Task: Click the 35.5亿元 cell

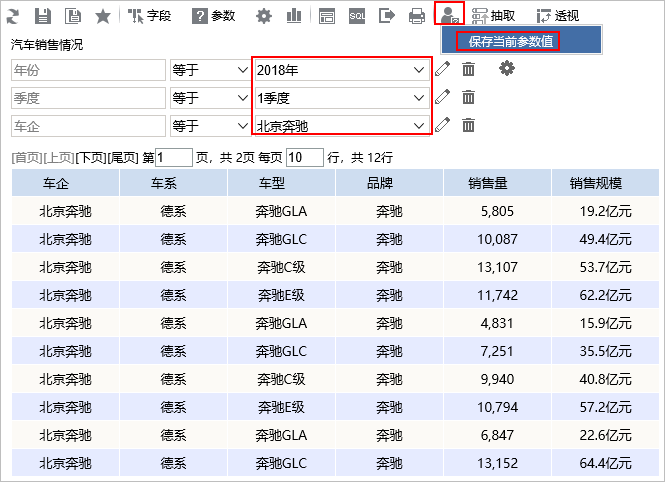Action: click(x=606, y=351)
